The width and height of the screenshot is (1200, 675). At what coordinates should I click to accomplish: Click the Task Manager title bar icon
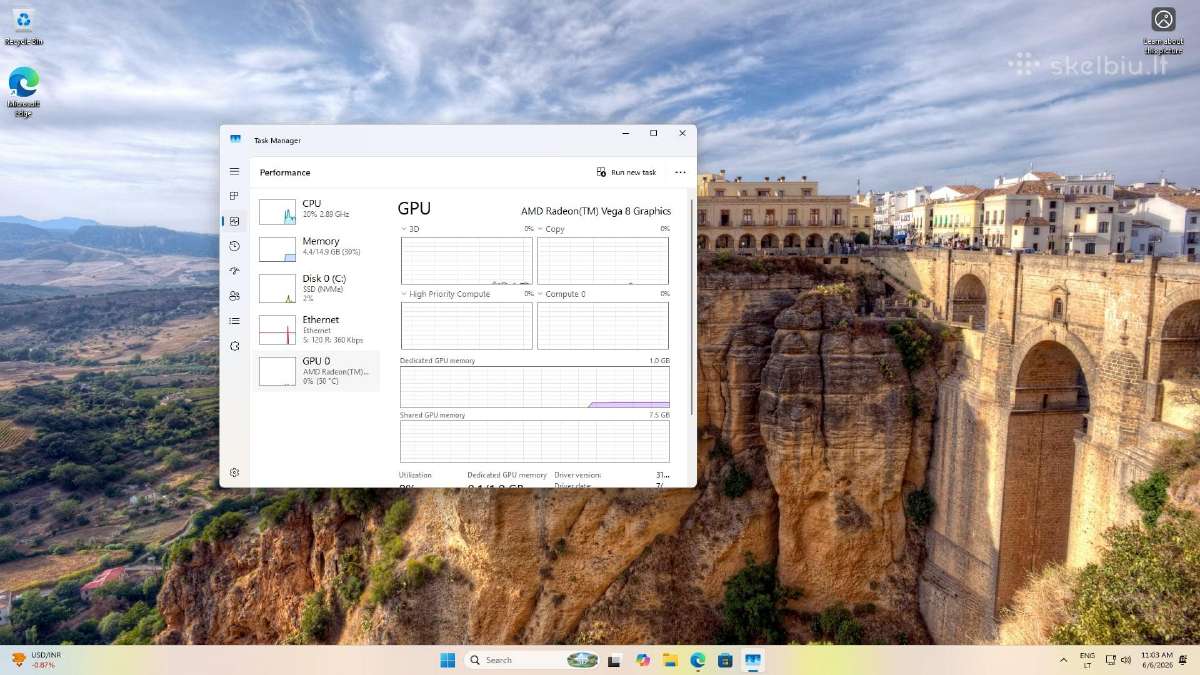pos(235,140)
